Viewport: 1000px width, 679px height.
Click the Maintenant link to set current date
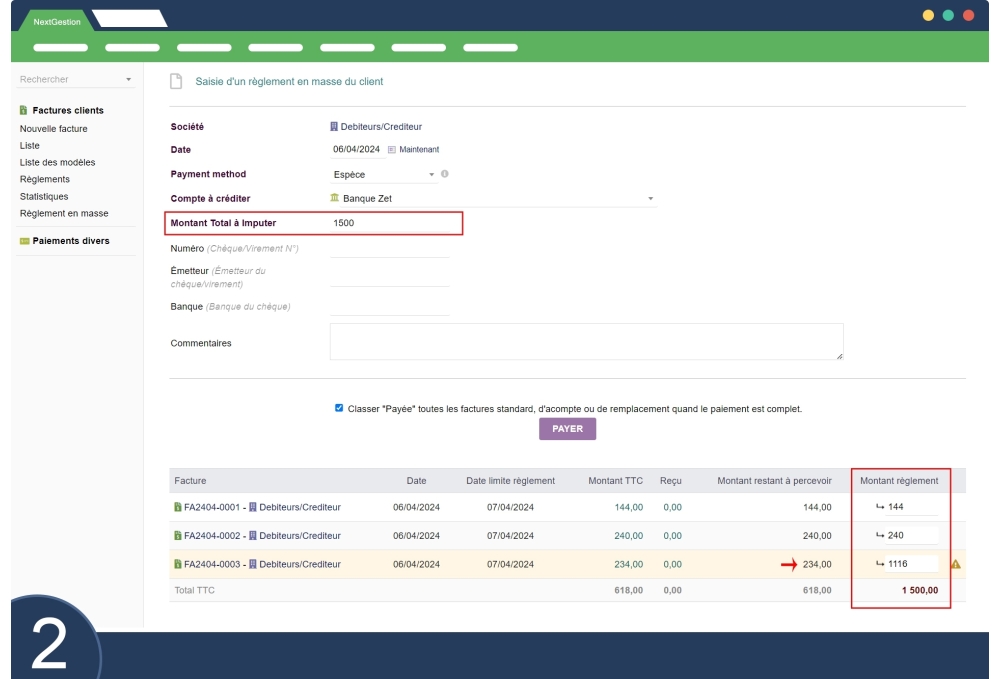(x=420, y=149)
